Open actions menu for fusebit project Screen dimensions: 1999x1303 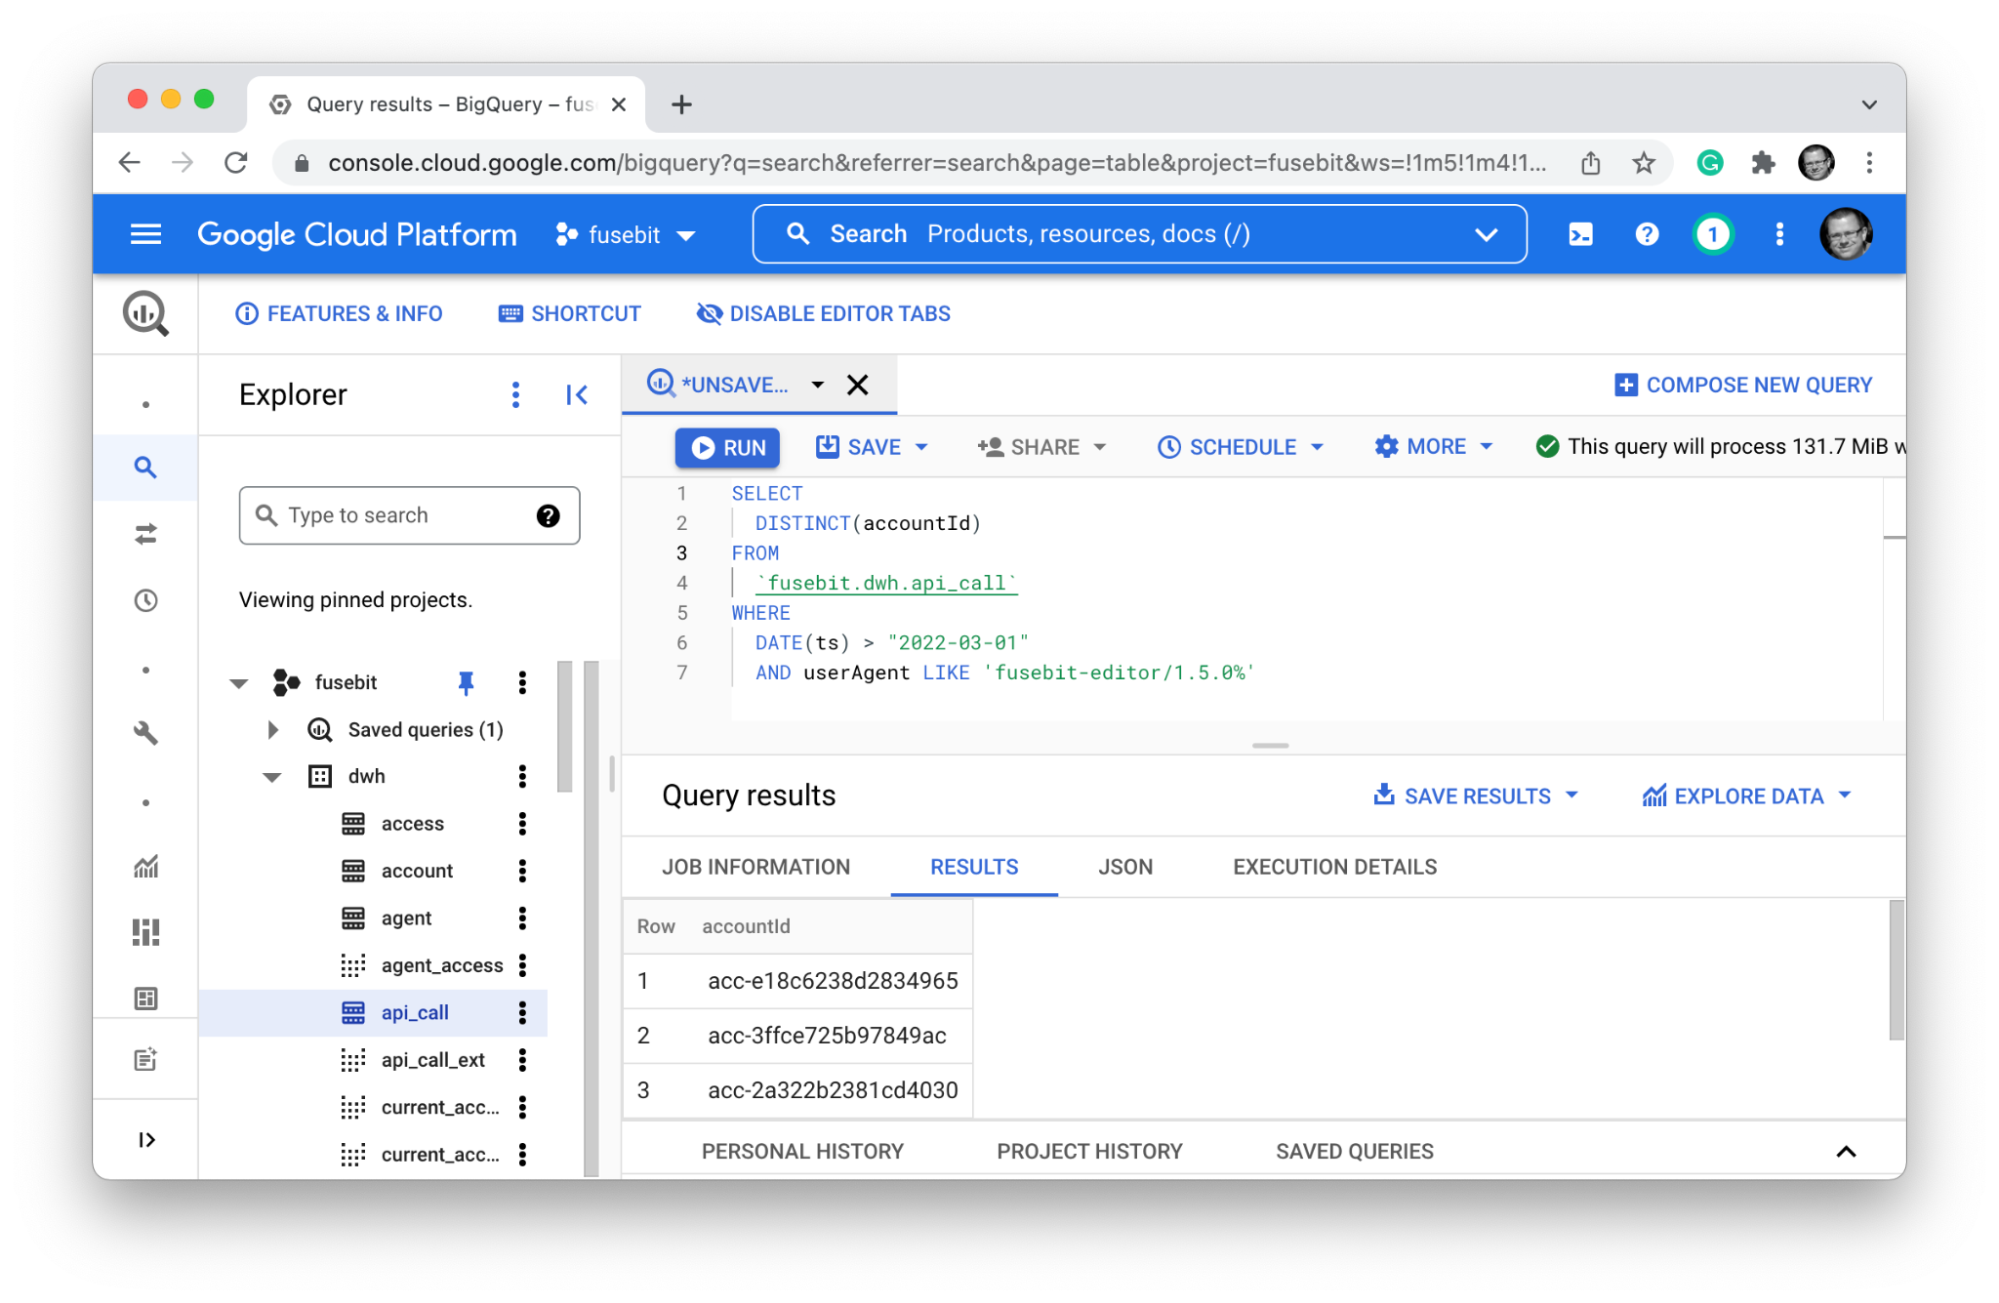[522, 682]
